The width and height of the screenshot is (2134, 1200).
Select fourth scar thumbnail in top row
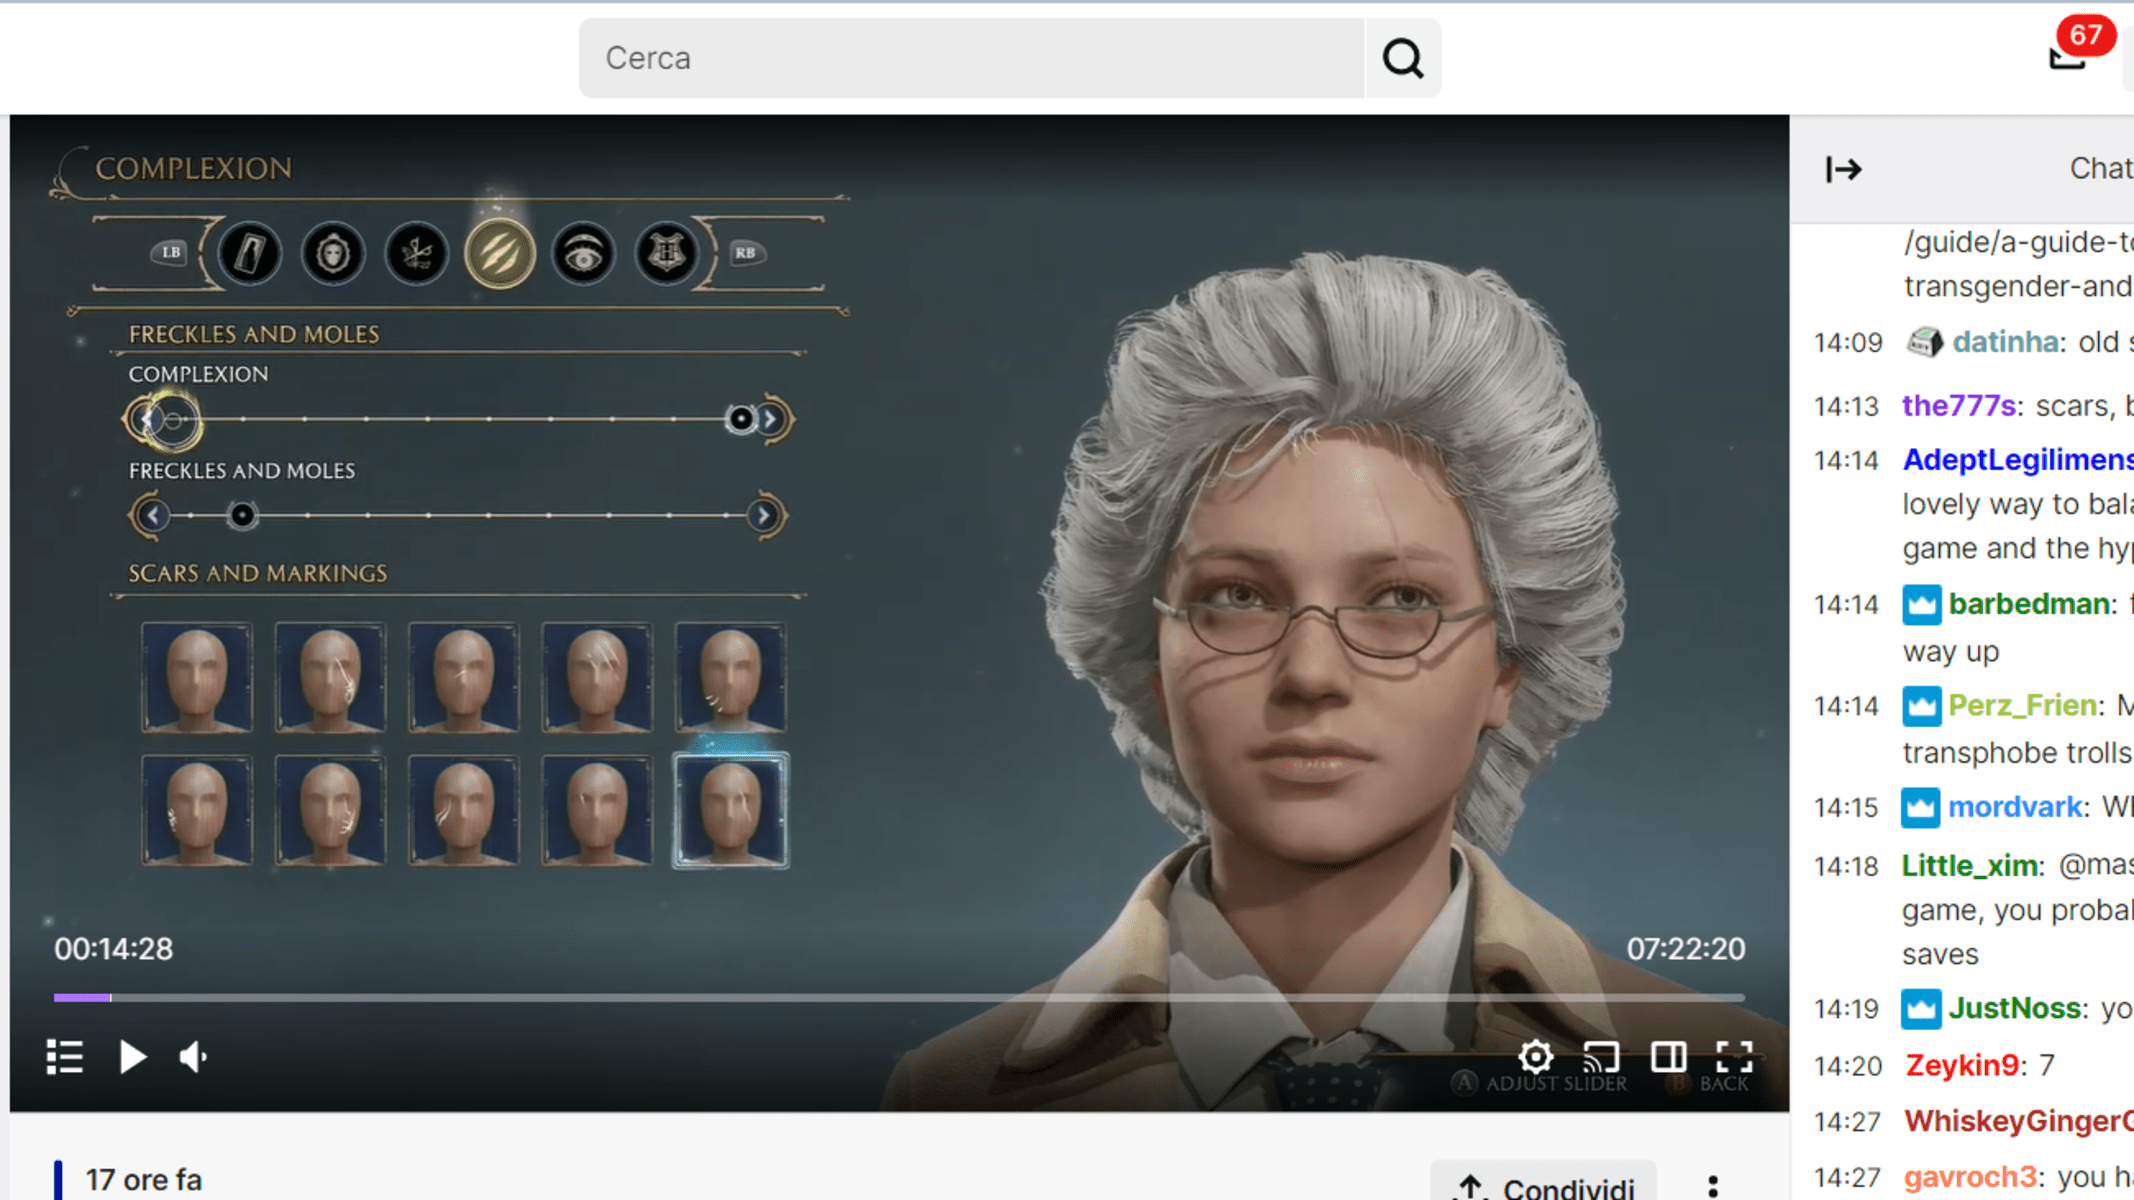[597, 678]
